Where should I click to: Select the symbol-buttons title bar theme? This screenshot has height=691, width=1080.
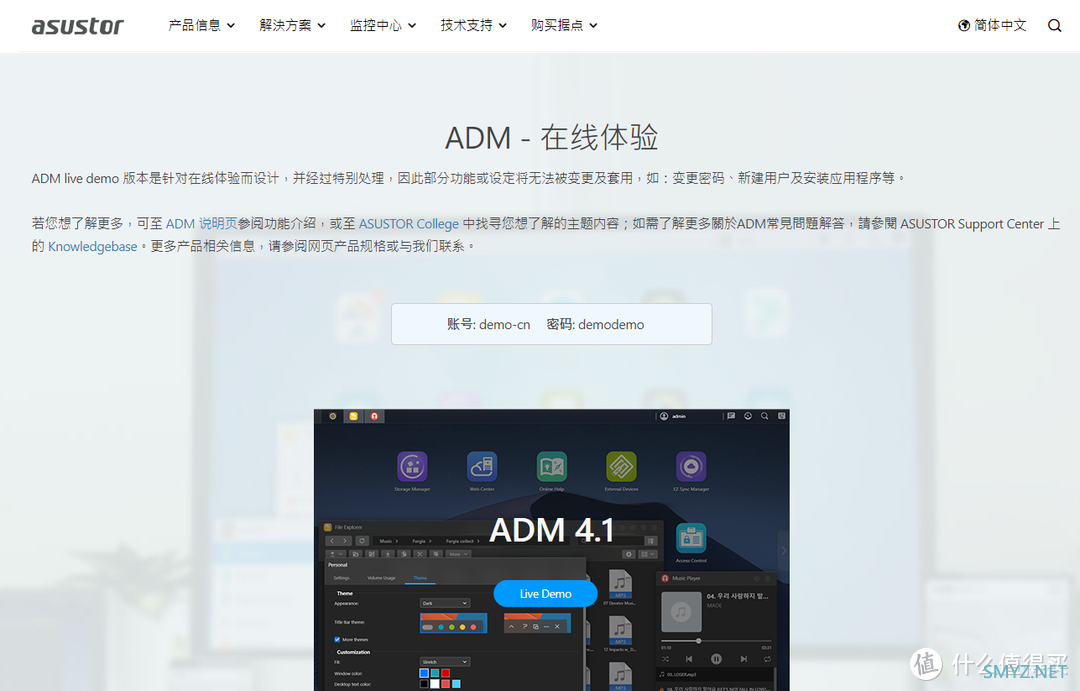pyautogui.click(x=537, y=623)
